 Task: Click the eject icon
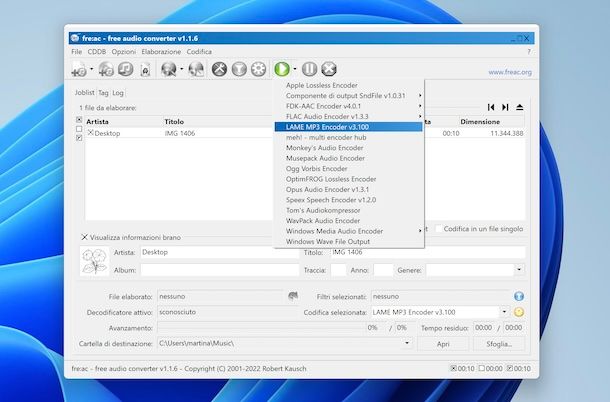coord(520,107)
